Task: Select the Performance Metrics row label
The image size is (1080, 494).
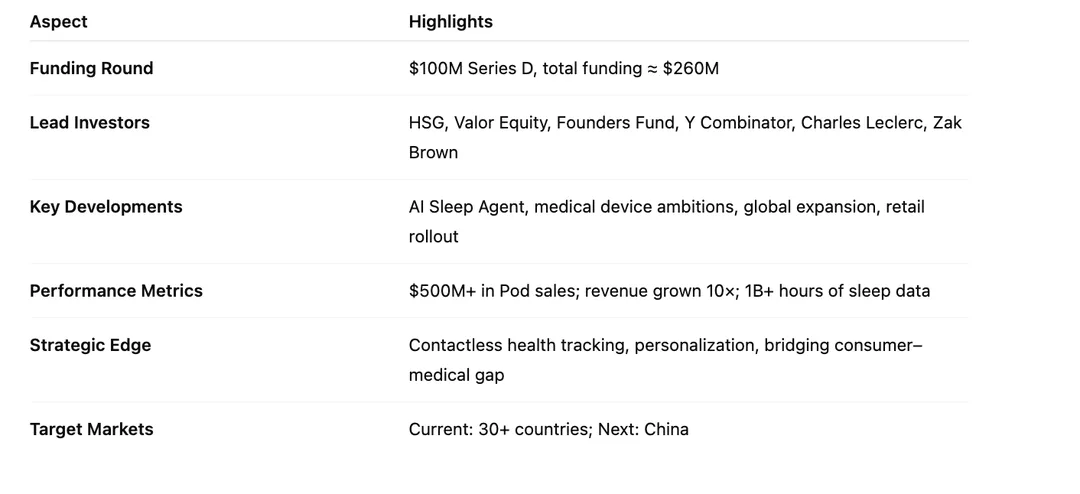Action: 116,290
